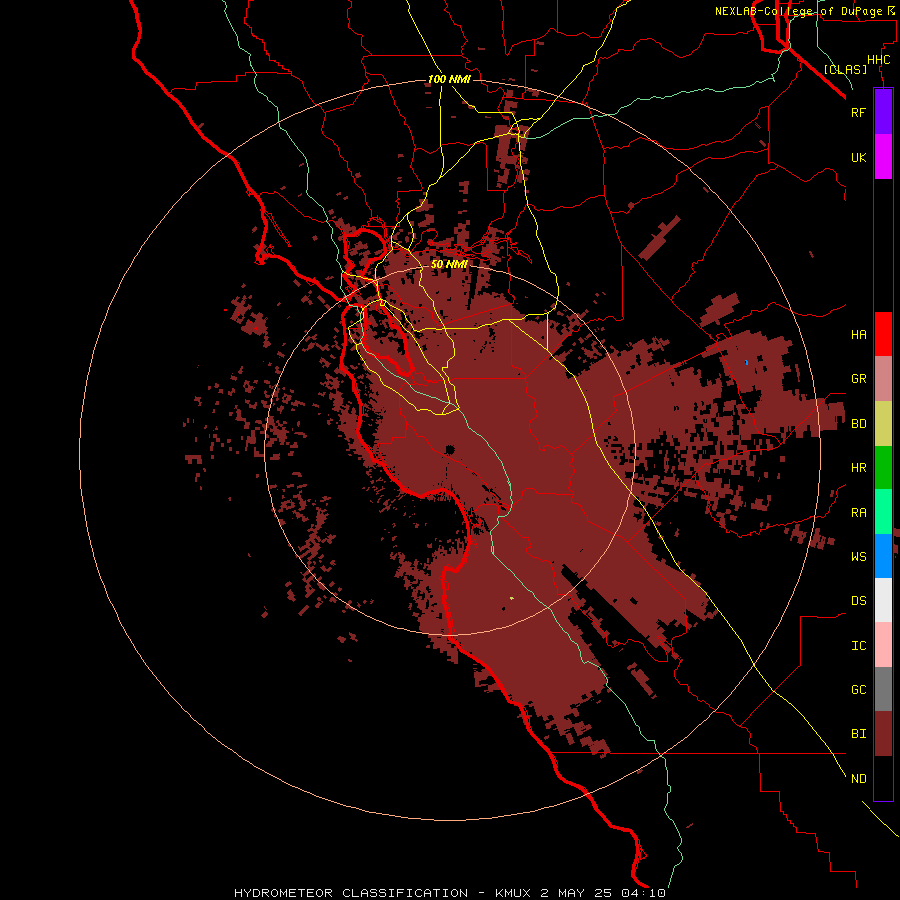Click the RA legend label

coord(859,513)
